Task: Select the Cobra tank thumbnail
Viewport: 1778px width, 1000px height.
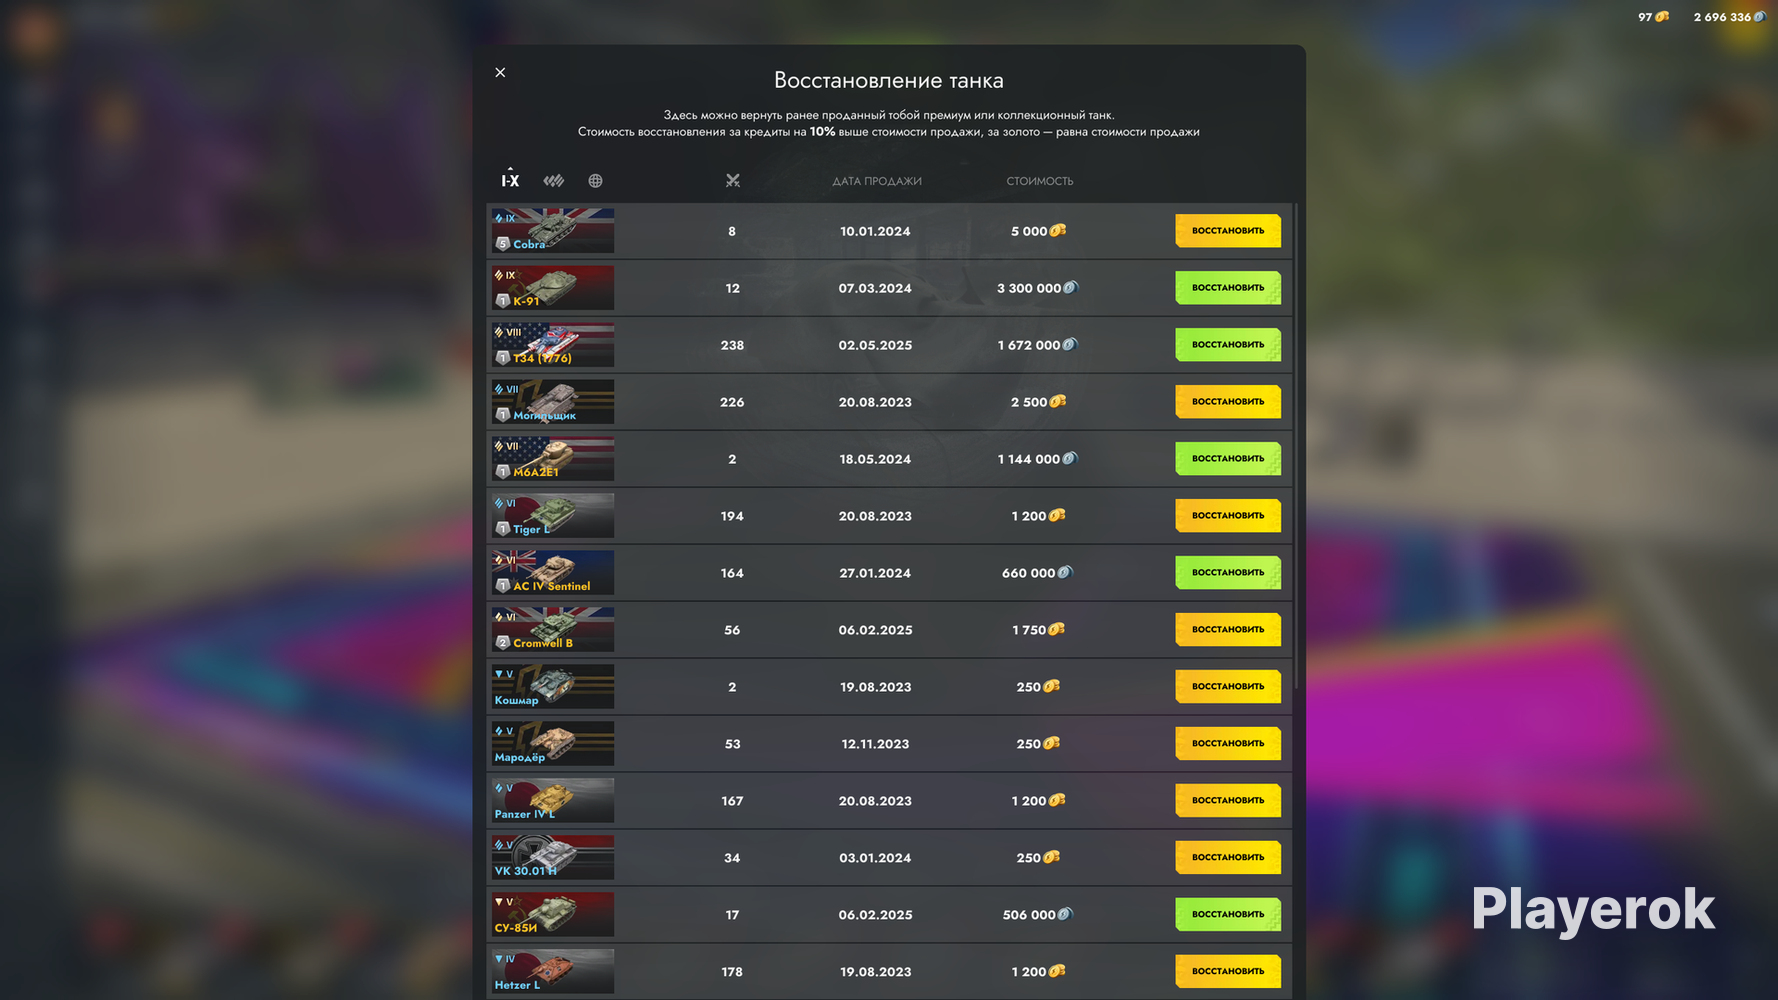Action: (x=552, y=231)
